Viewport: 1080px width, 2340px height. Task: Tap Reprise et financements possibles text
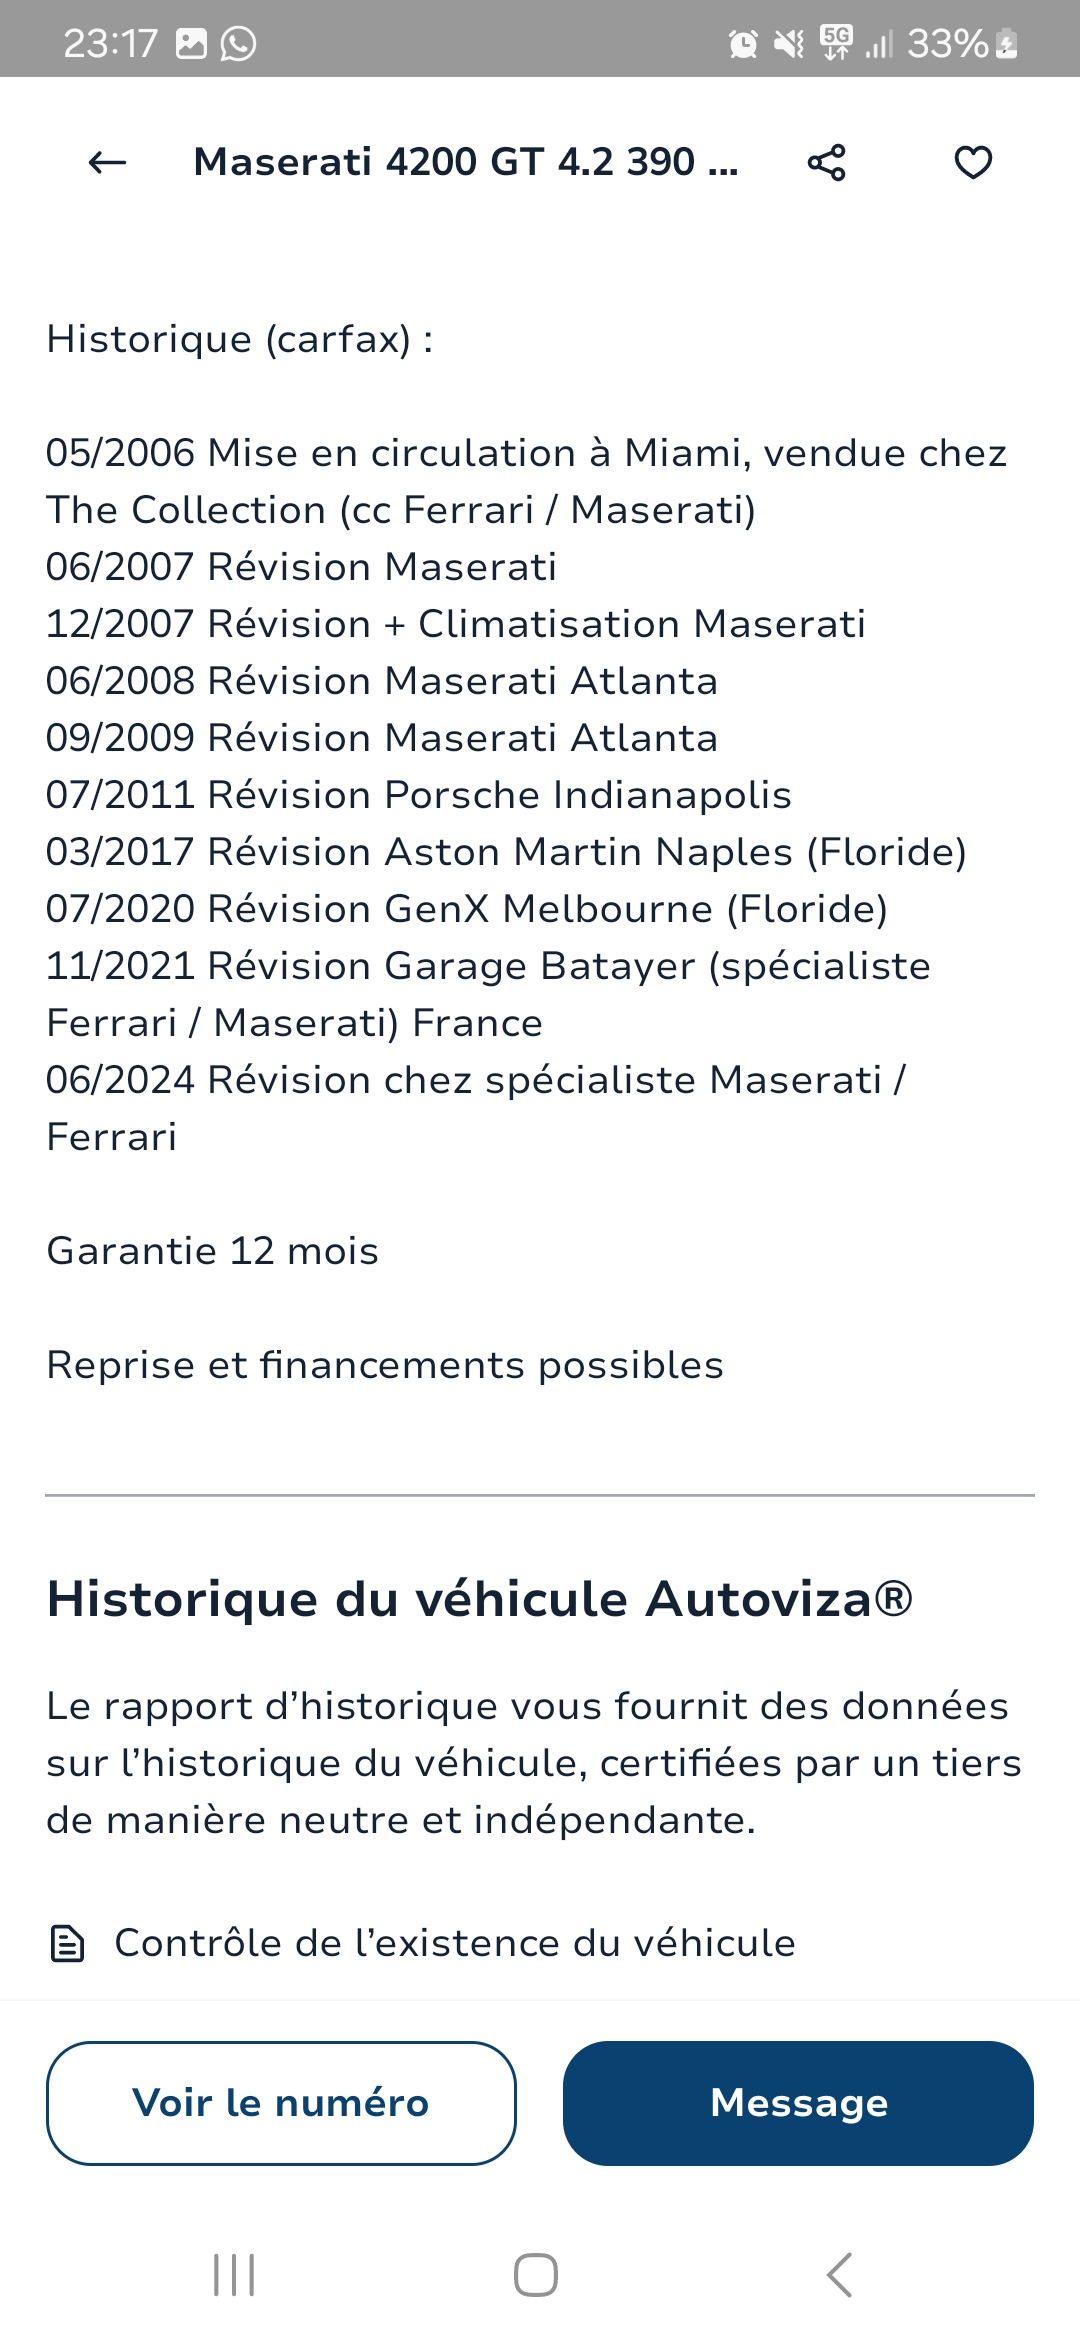pos(385,1365)
